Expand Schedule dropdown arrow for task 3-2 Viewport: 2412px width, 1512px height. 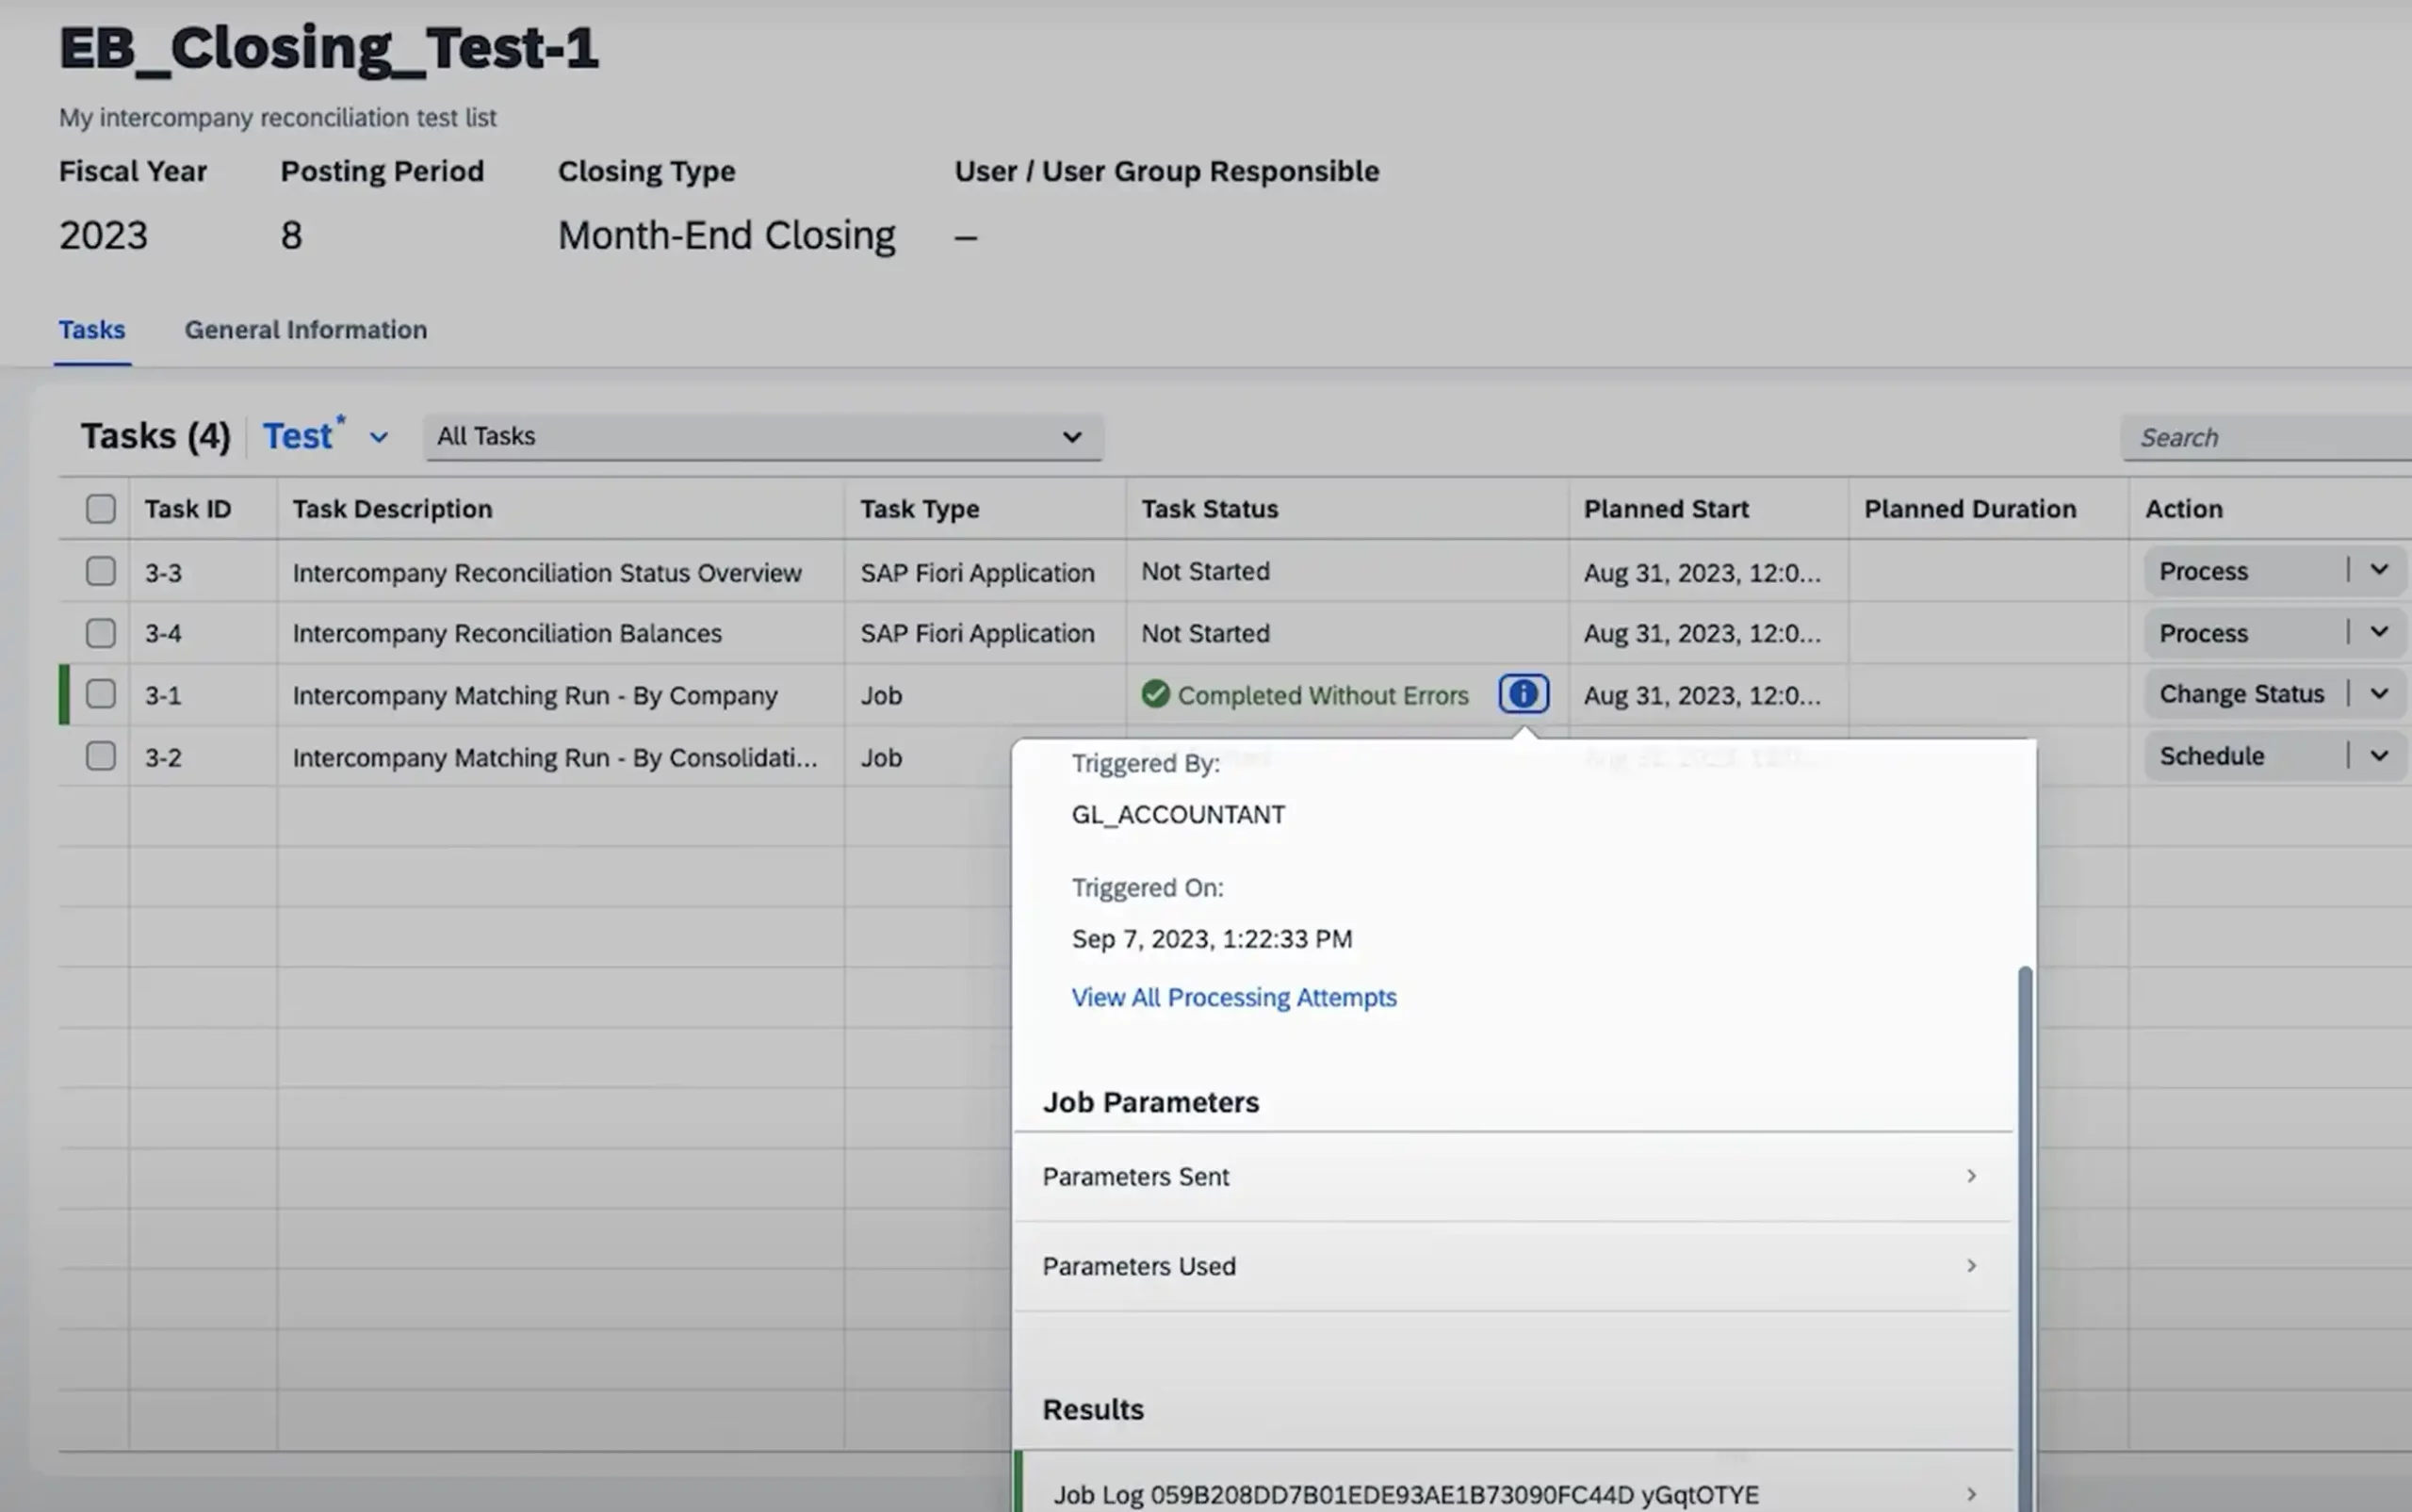pos(2379,756)
